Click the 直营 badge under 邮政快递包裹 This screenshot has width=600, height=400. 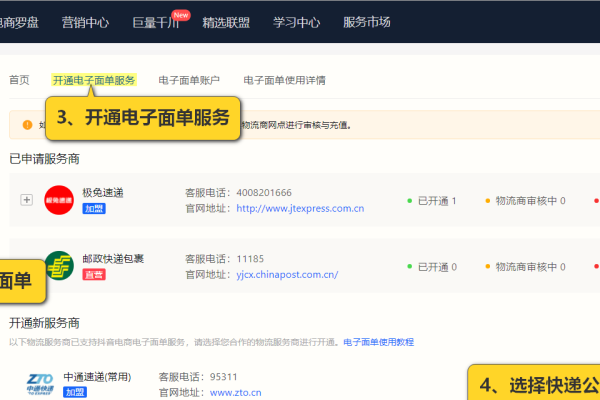94,275
